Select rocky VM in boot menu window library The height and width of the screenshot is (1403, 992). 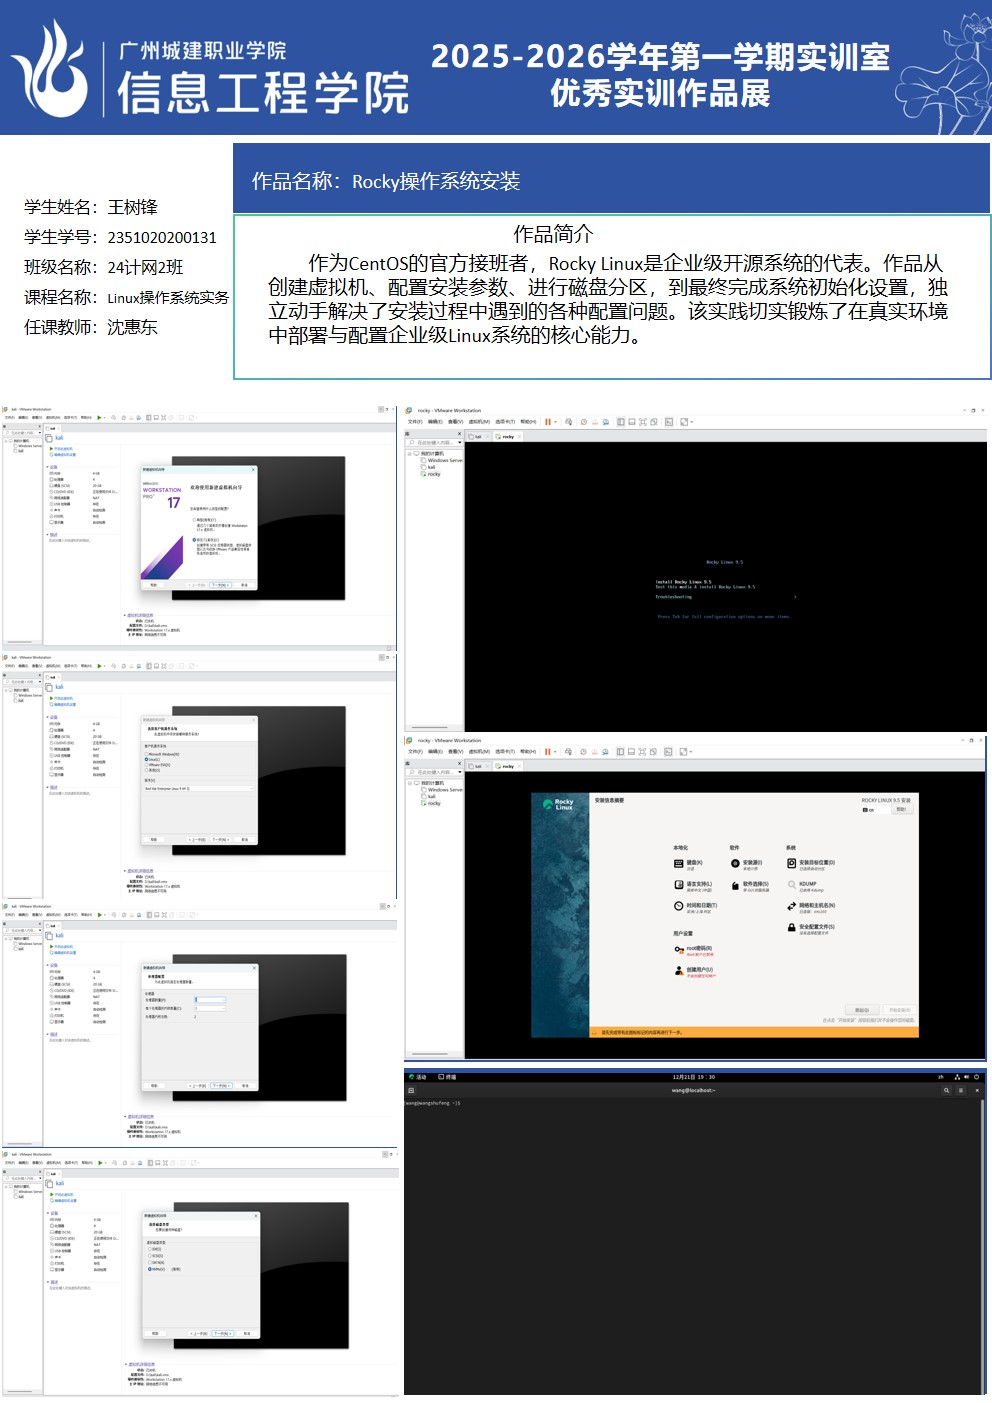click(x=433, y=474)
